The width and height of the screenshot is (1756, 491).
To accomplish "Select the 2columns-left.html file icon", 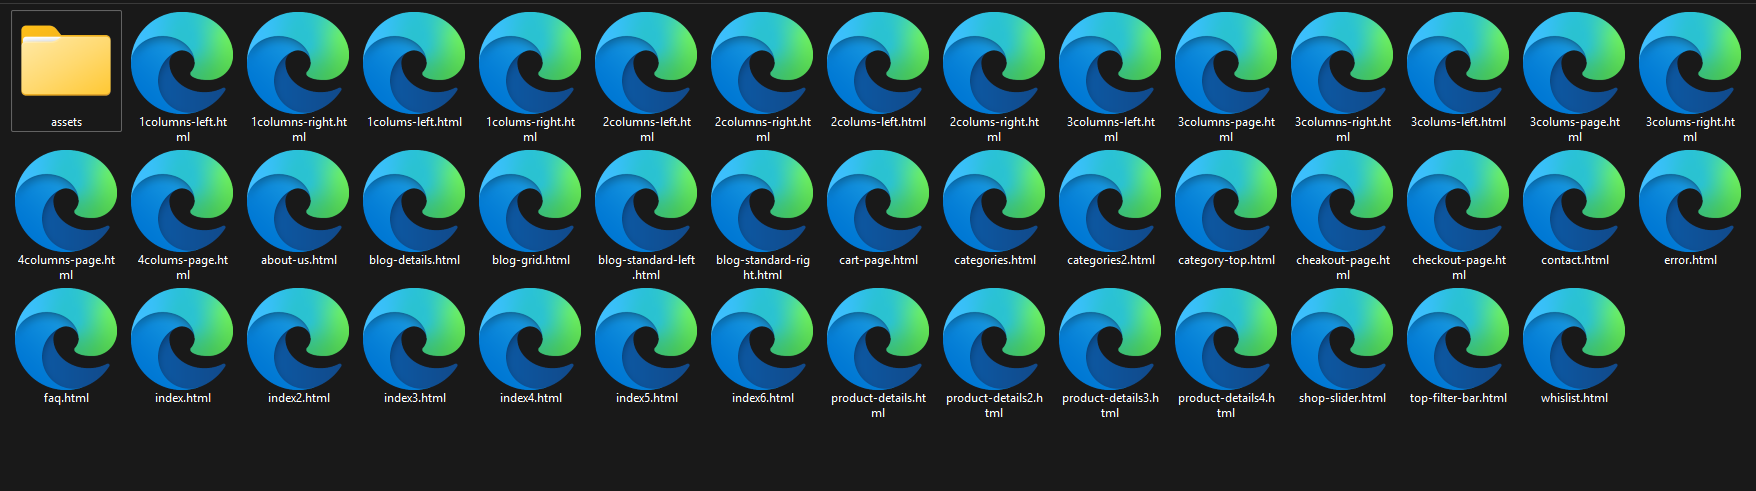I will pyautogui.click(x=646, y=63).
